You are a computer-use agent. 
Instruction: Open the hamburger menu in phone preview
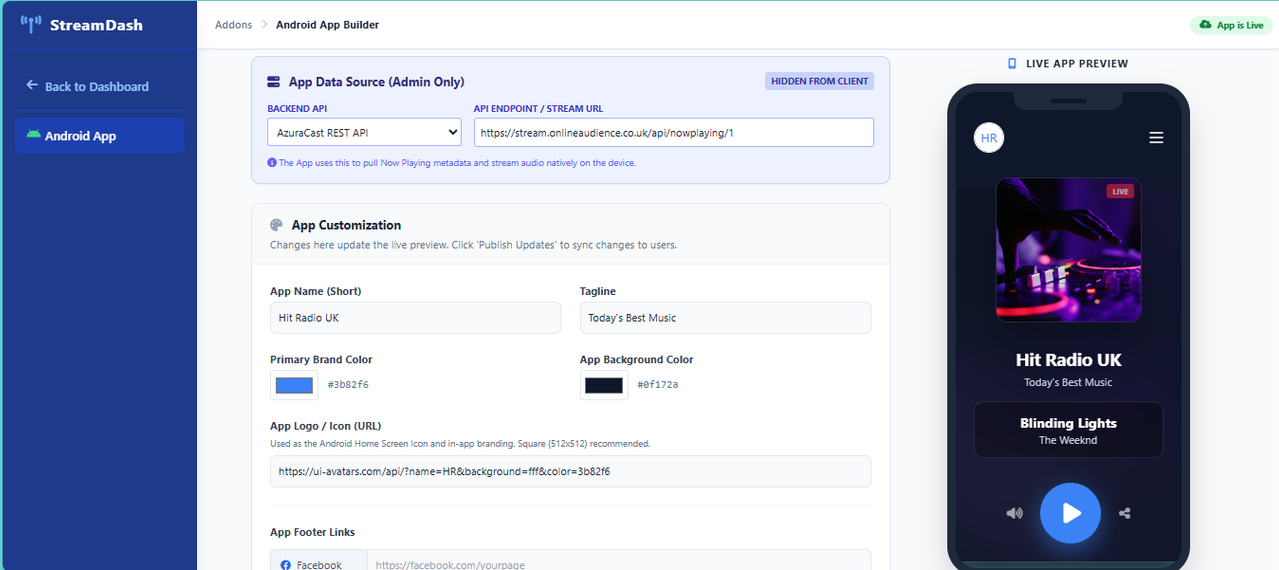(1156, 138)
